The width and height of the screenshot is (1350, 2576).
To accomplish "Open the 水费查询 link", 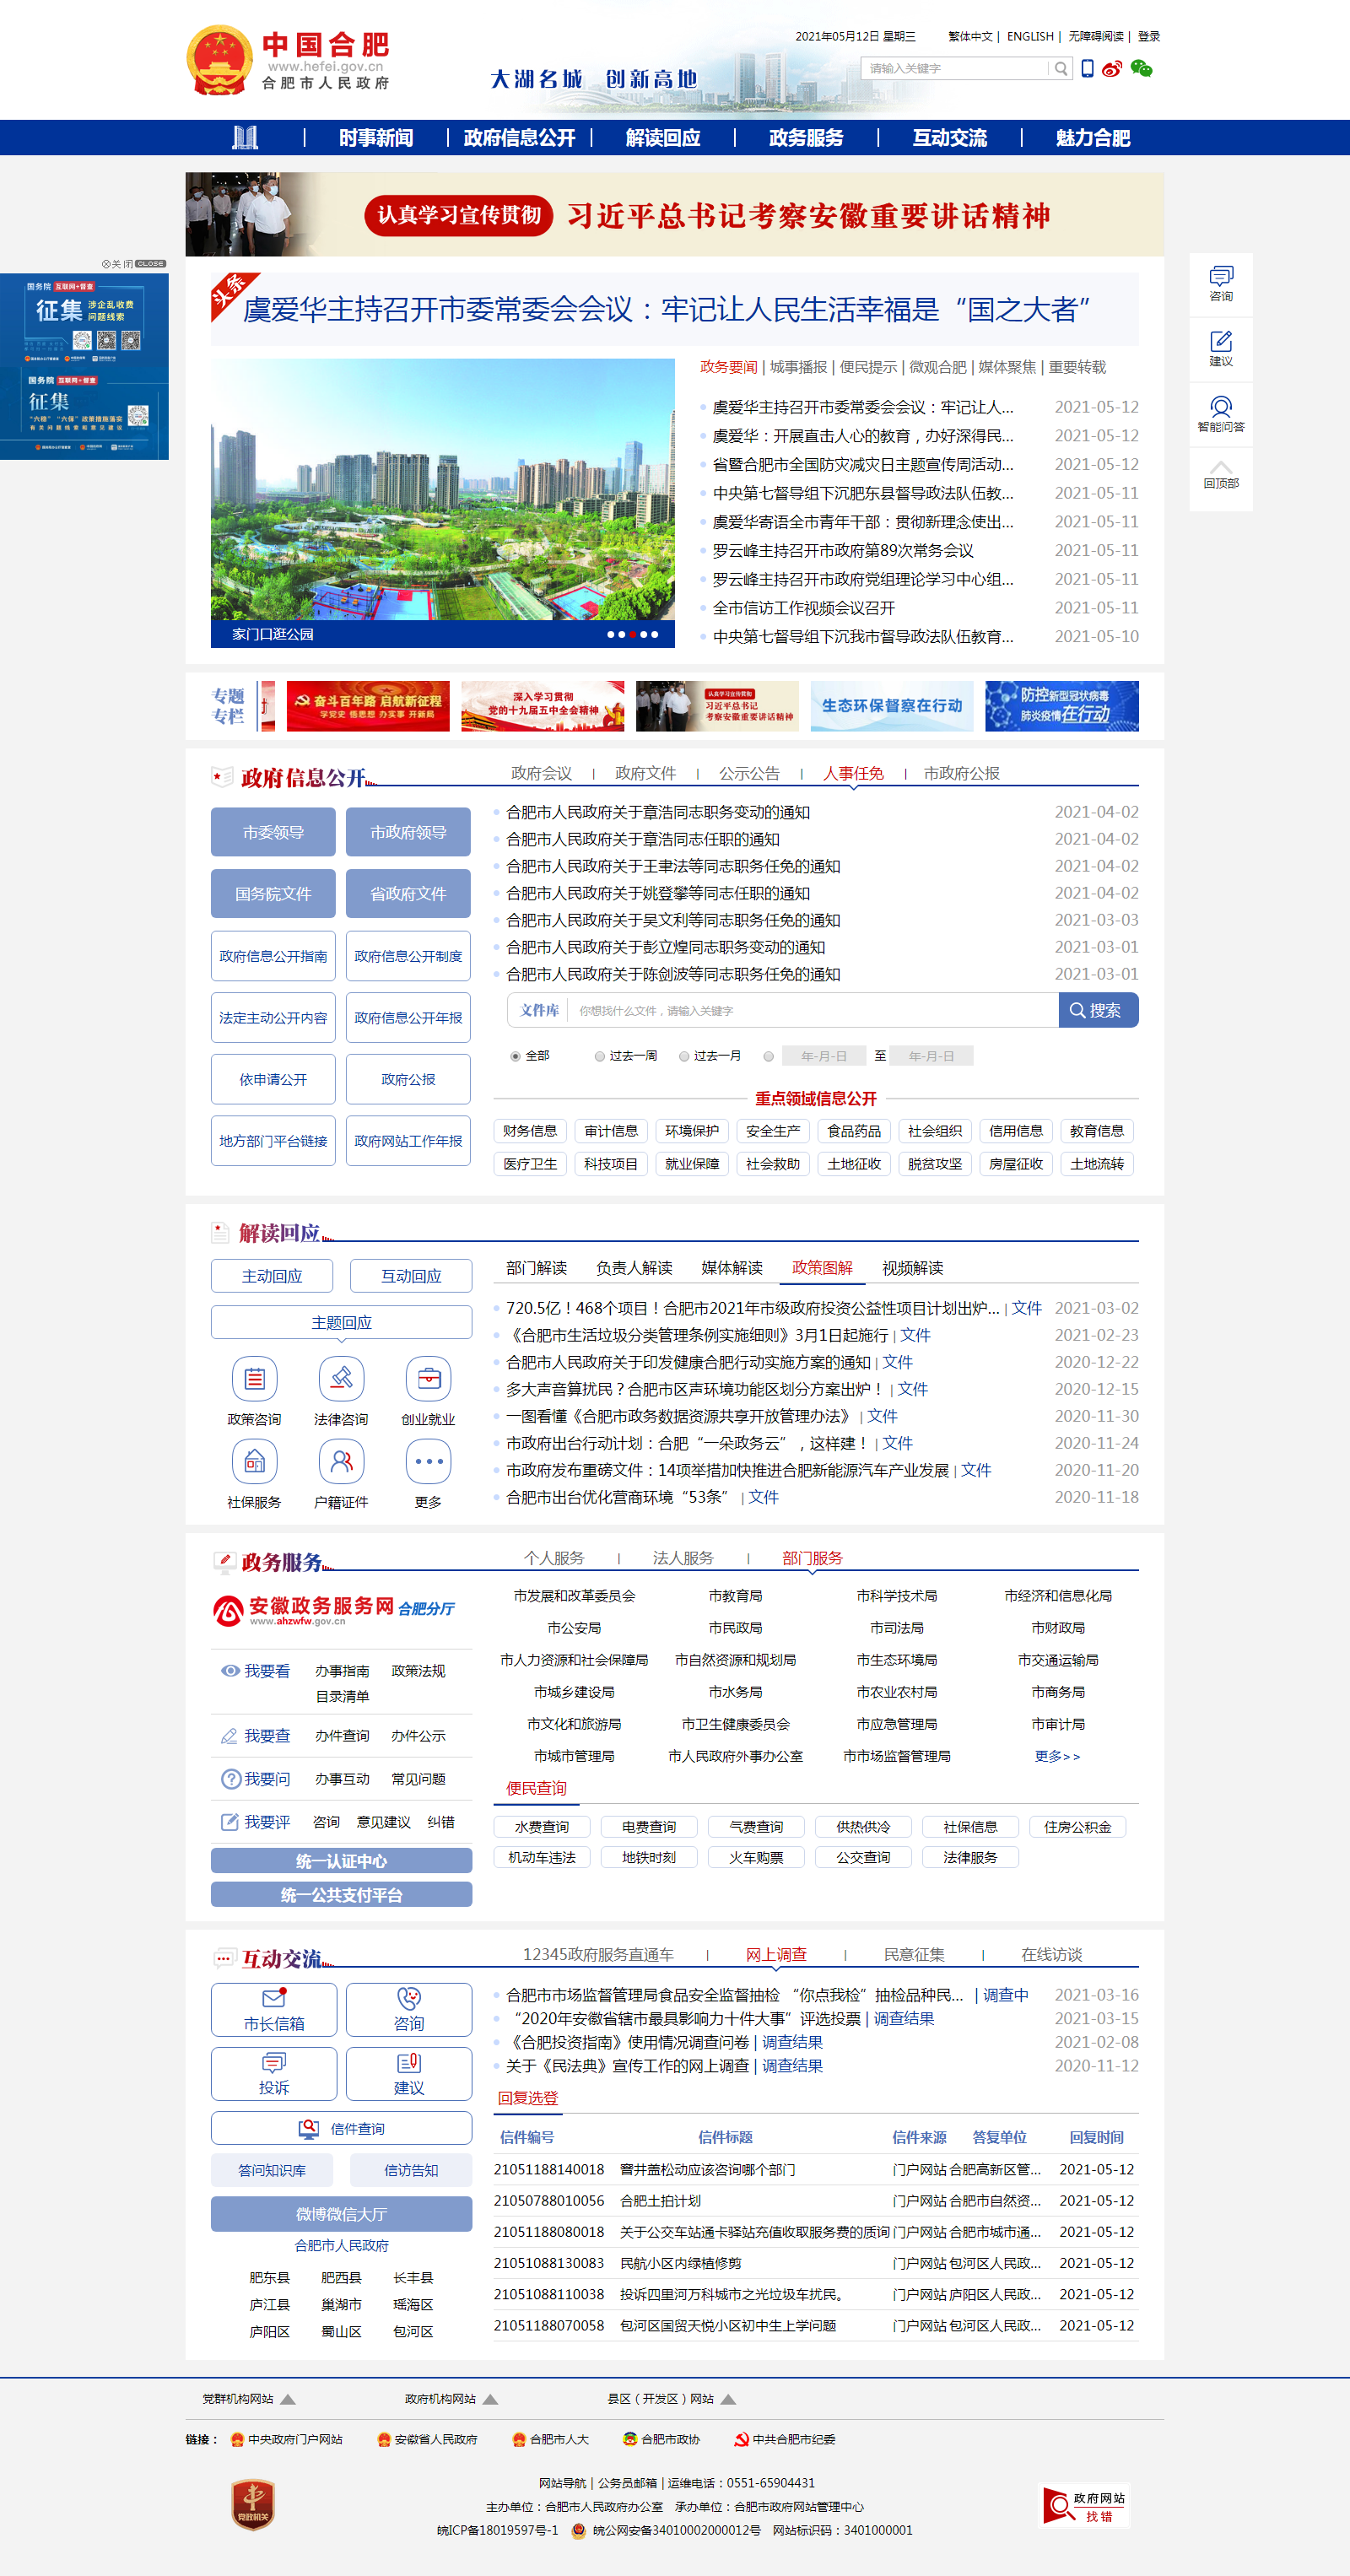I will coord(542,1827).
